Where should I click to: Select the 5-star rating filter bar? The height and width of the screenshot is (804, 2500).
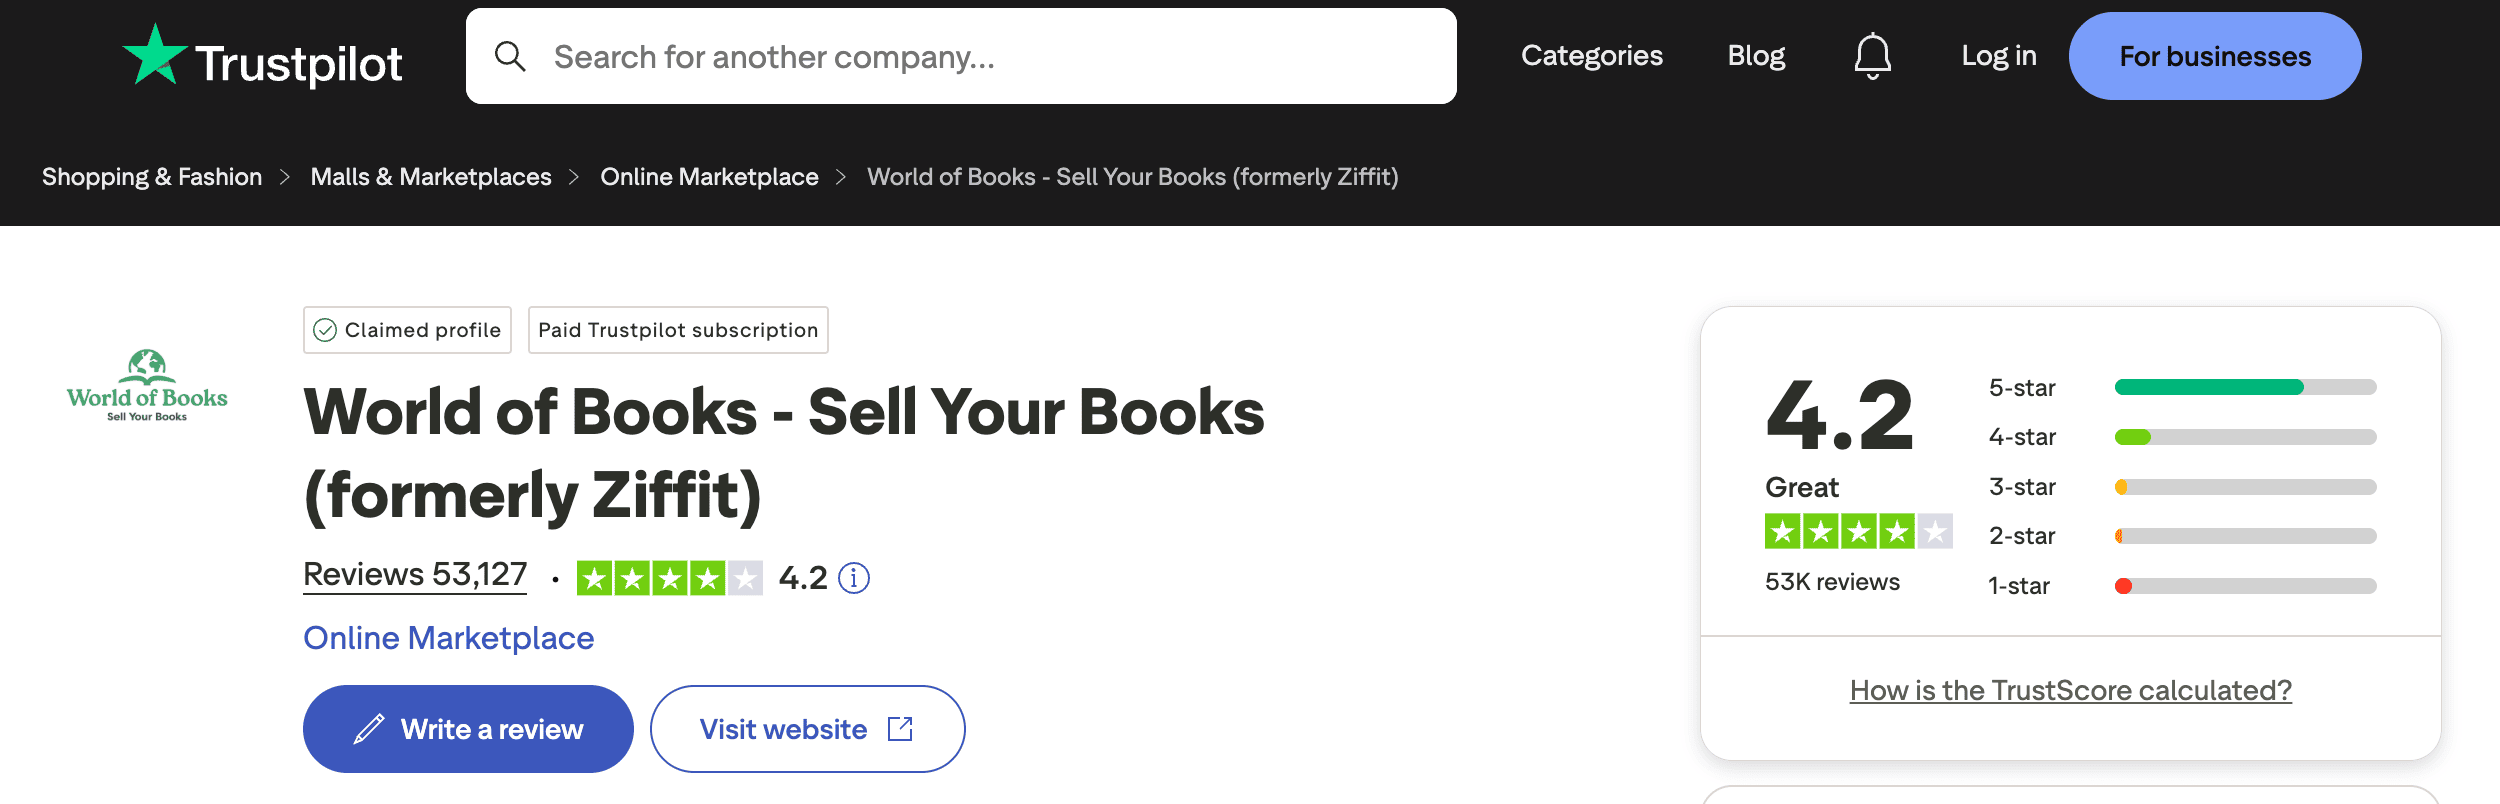pos(2245,388)
